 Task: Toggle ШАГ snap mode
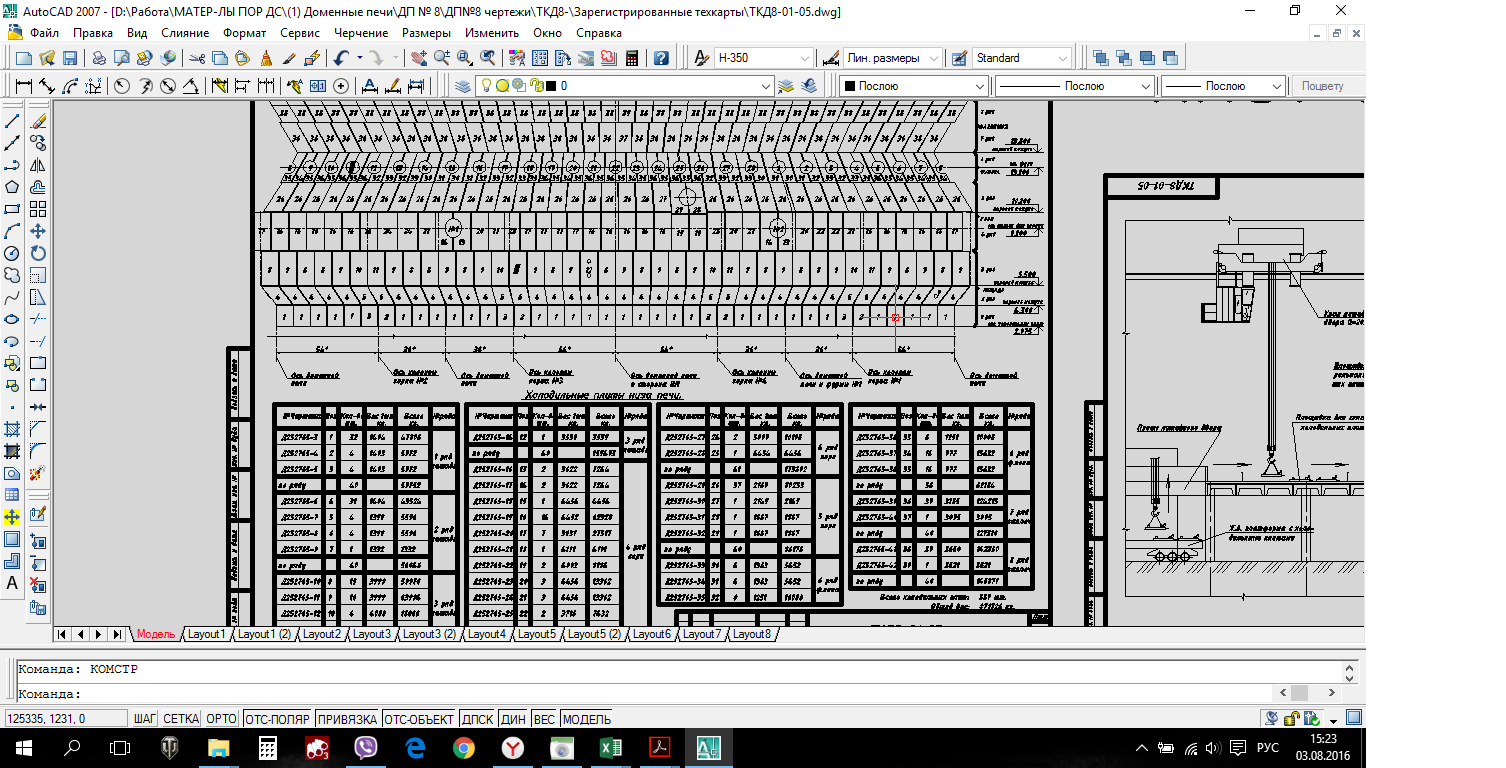coord(145,719)
